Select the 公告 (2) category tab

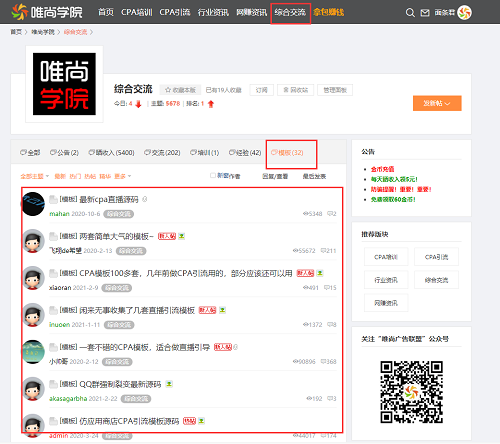[64, 153]
